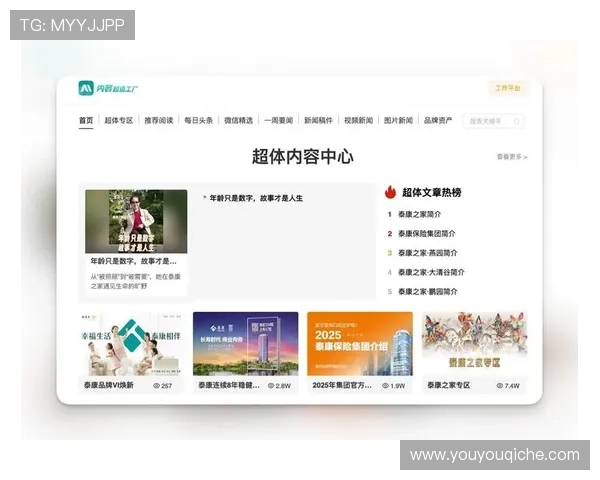Click the 泰康品牌VI焕新 caption
Screen dimensions: 600x480
(109, 385)
